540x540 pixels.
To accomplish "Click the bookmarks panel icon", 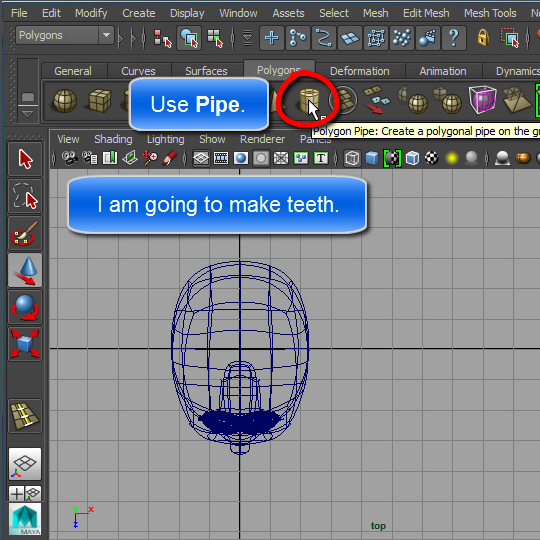I will [110, 158].
